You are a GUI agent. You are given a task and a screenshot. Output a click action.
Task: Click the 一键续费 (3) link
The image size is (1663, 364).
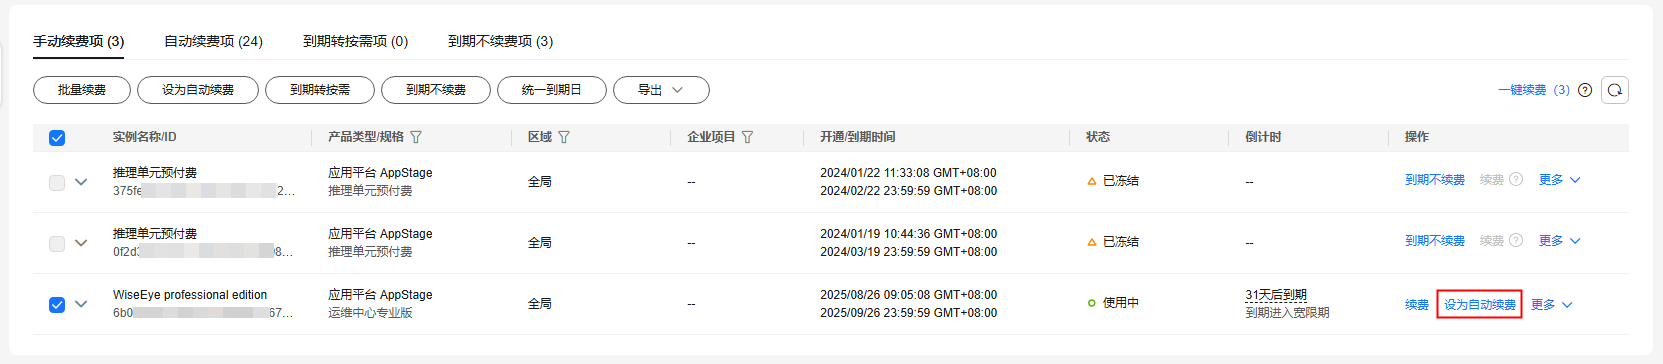tap(1534, 90)
